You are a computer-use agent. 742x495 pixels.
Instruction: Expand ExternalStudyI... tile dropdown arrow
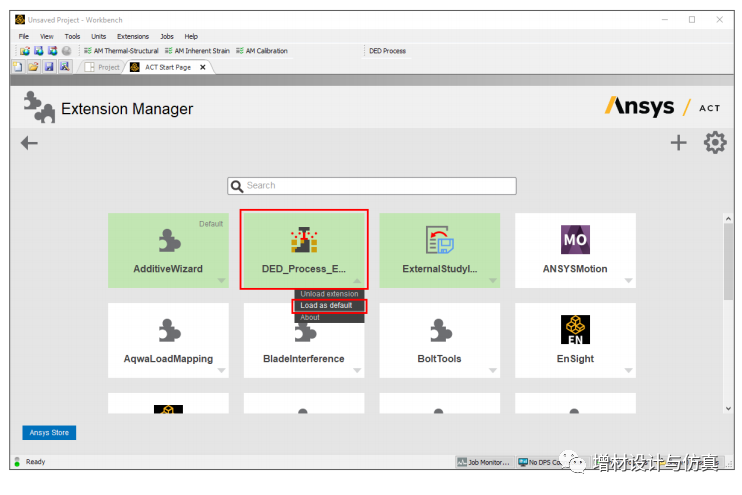(x=493, y=281)
